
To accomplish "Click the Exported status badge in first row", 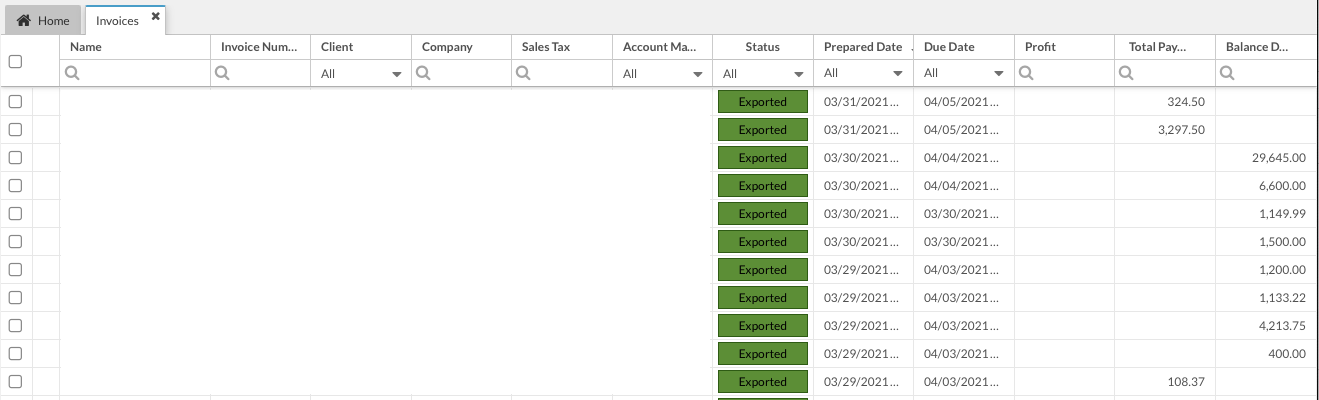I will pyautogui.click(x=762, y=102).
